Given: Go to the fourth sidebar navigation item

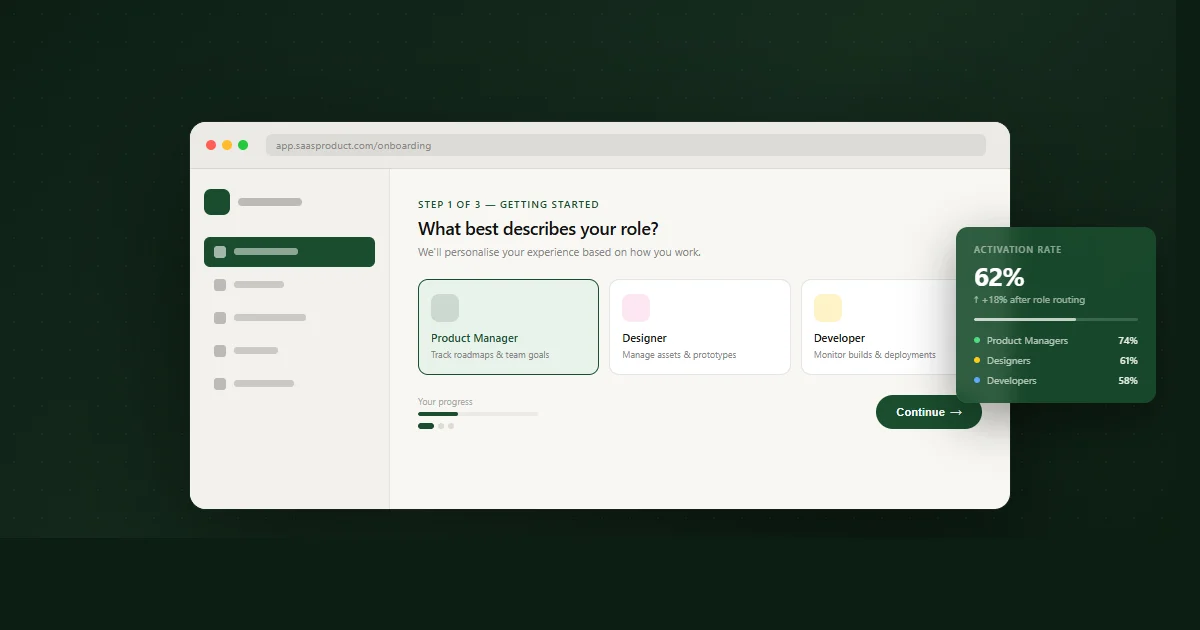Looking at the screenshot, I should (x=255, y=351).
